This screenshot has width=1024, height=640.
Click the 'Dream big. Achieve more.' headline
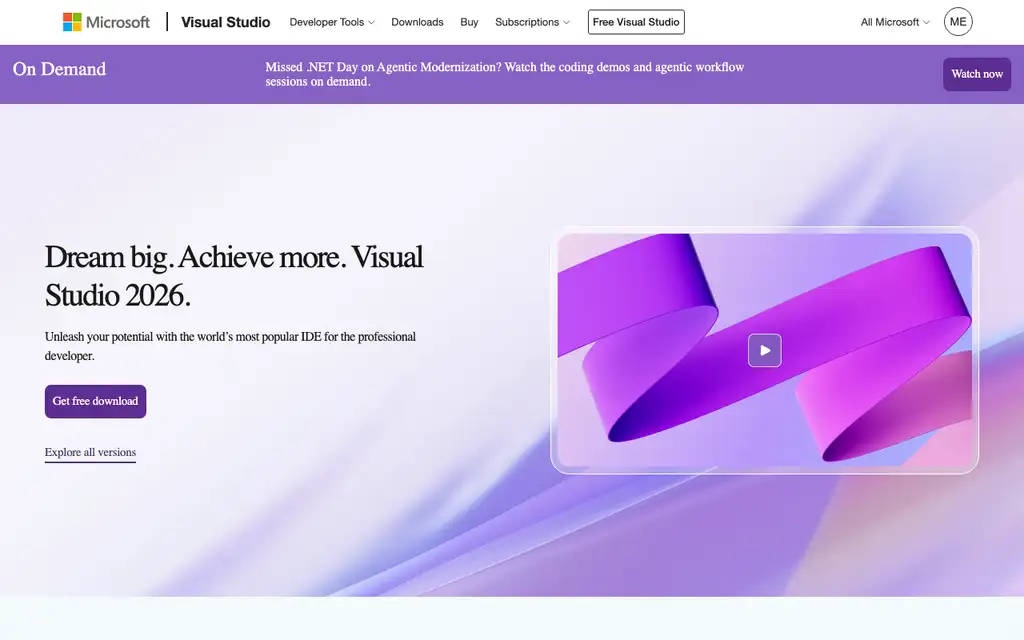pyautogui.click(x=234, y=276)
